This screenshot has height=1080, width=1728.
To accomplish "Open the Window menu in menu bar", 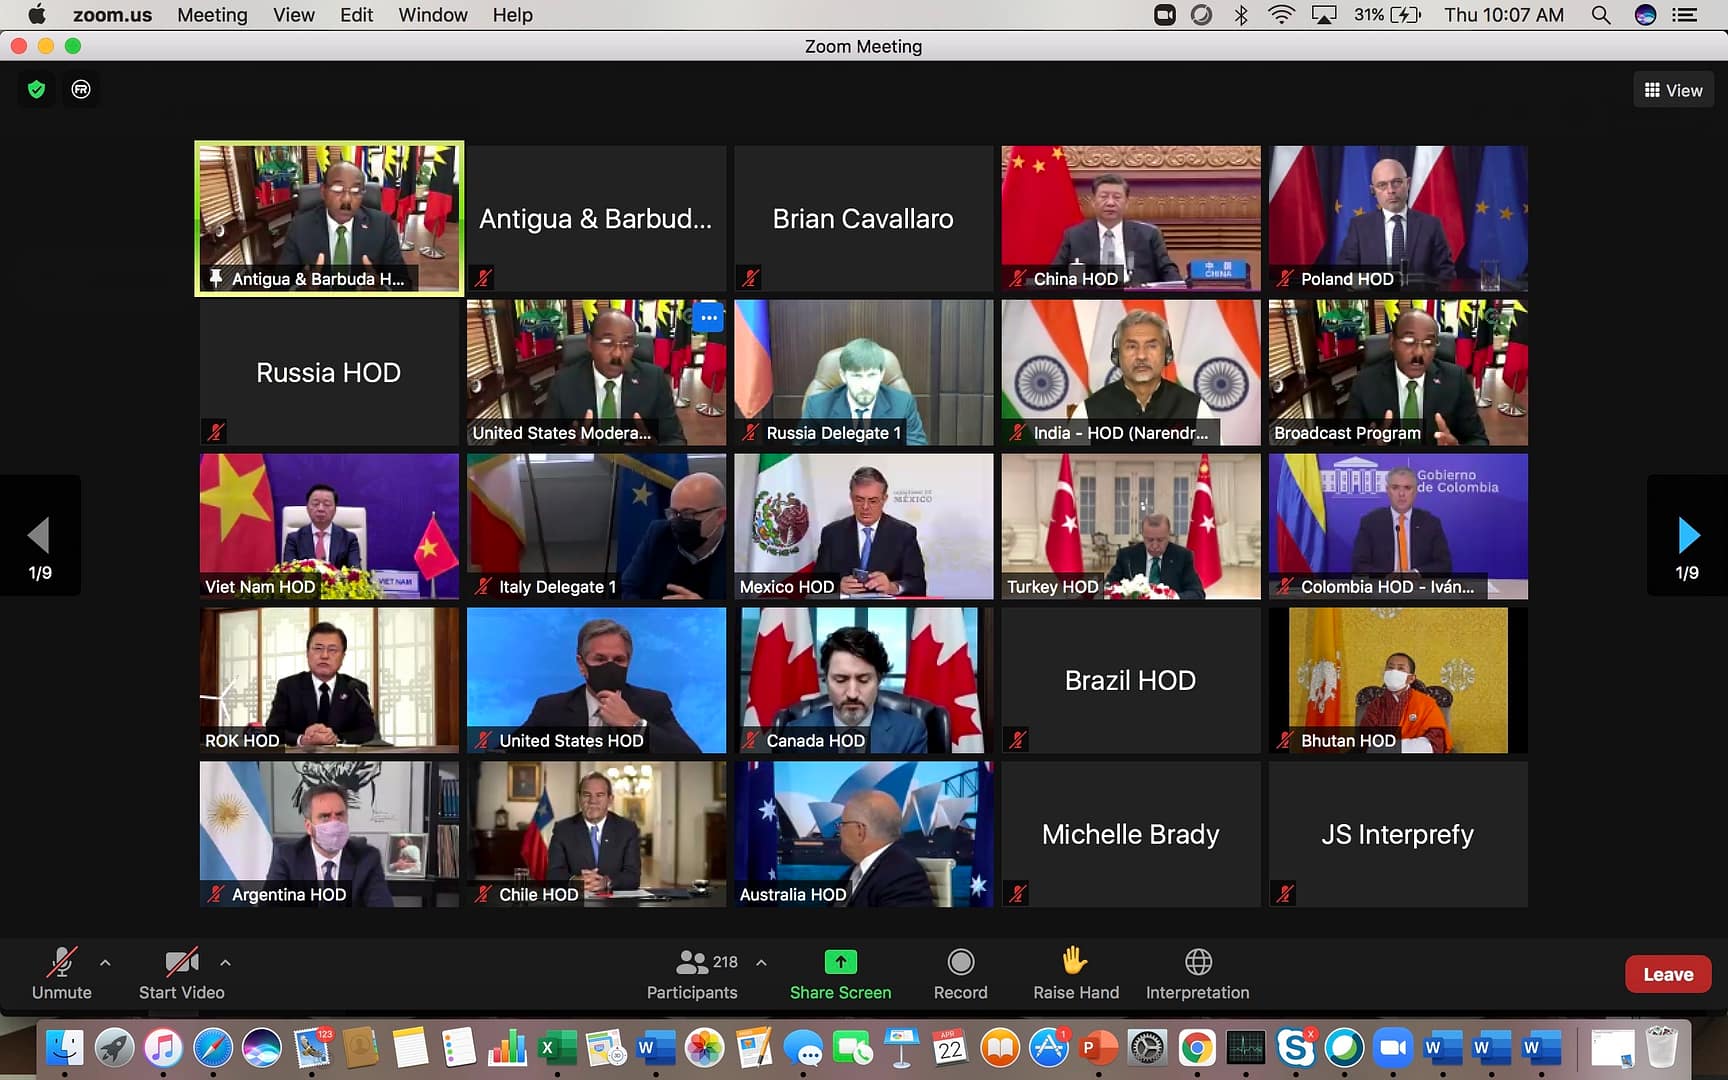I will [x=432, y=15].
